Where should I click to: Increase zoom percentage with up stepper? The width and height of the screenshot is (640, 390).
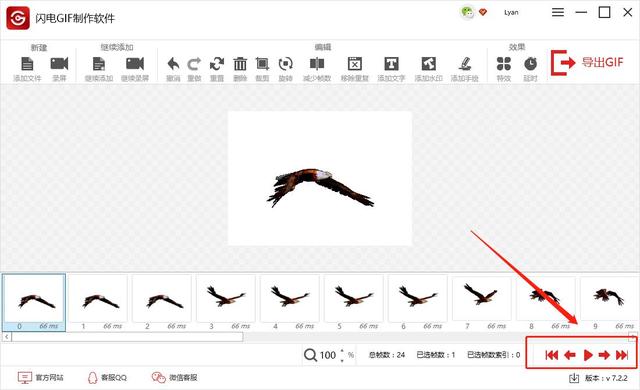tap(342, 351)
